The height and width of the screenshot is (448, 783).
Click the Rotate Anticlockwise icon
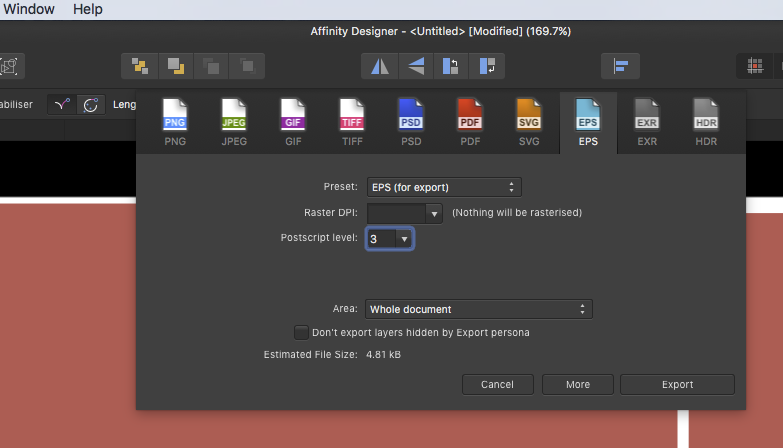pos(450,66)
